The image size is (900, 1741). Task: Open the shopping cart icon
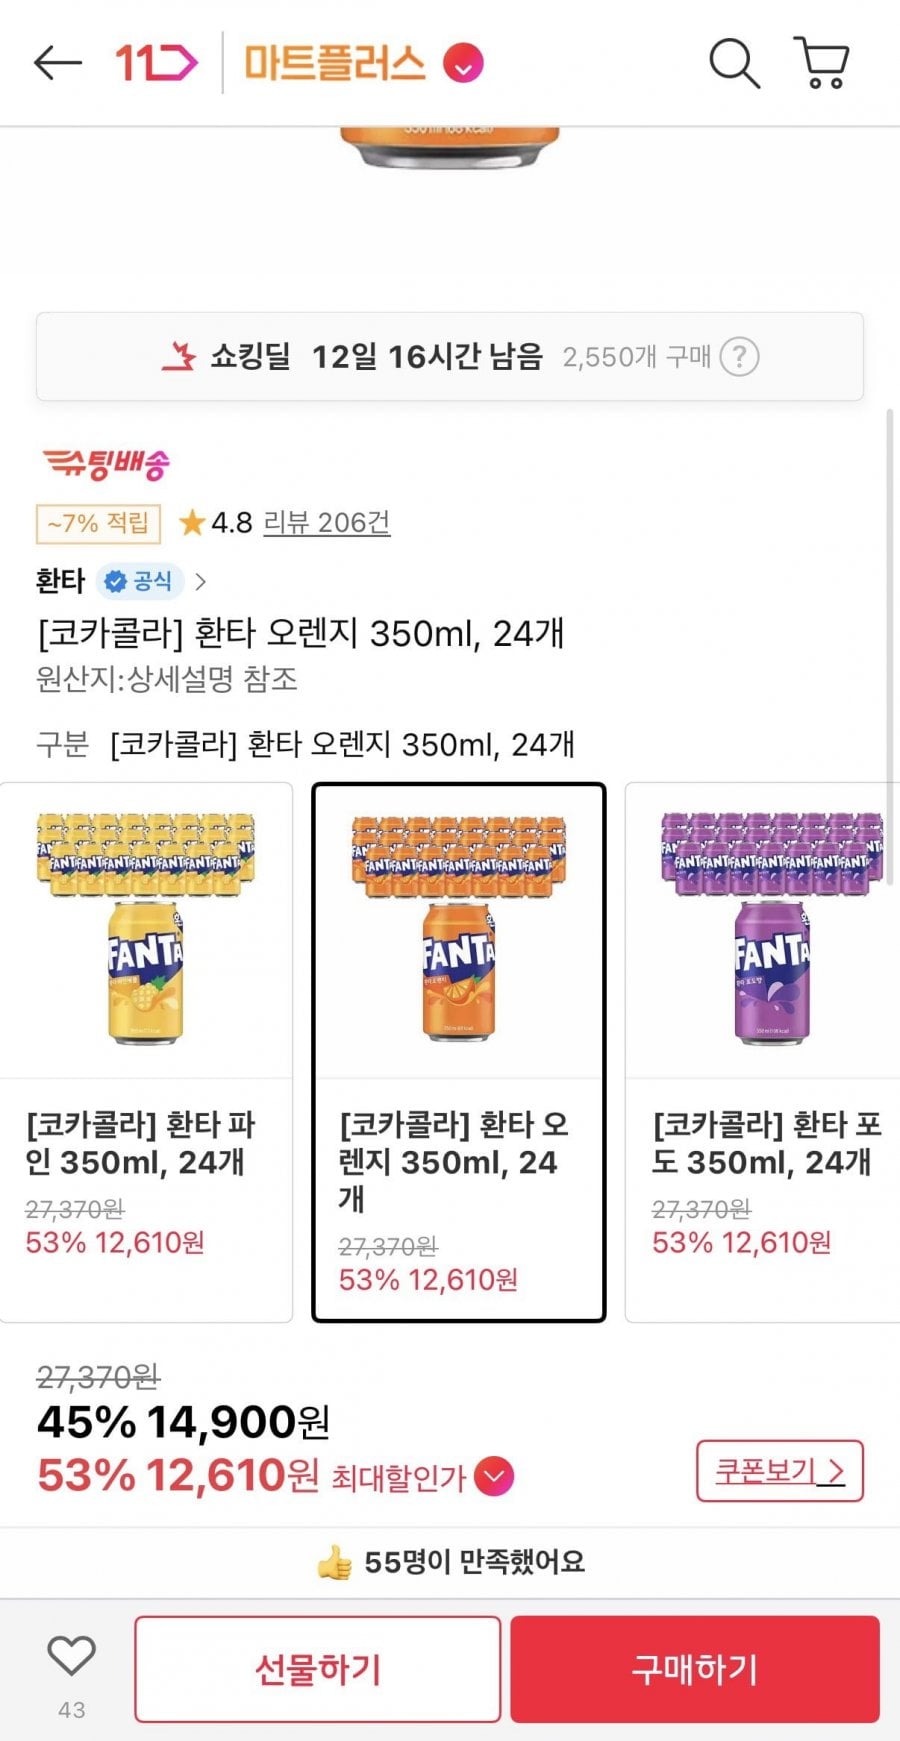pos(822,63)
